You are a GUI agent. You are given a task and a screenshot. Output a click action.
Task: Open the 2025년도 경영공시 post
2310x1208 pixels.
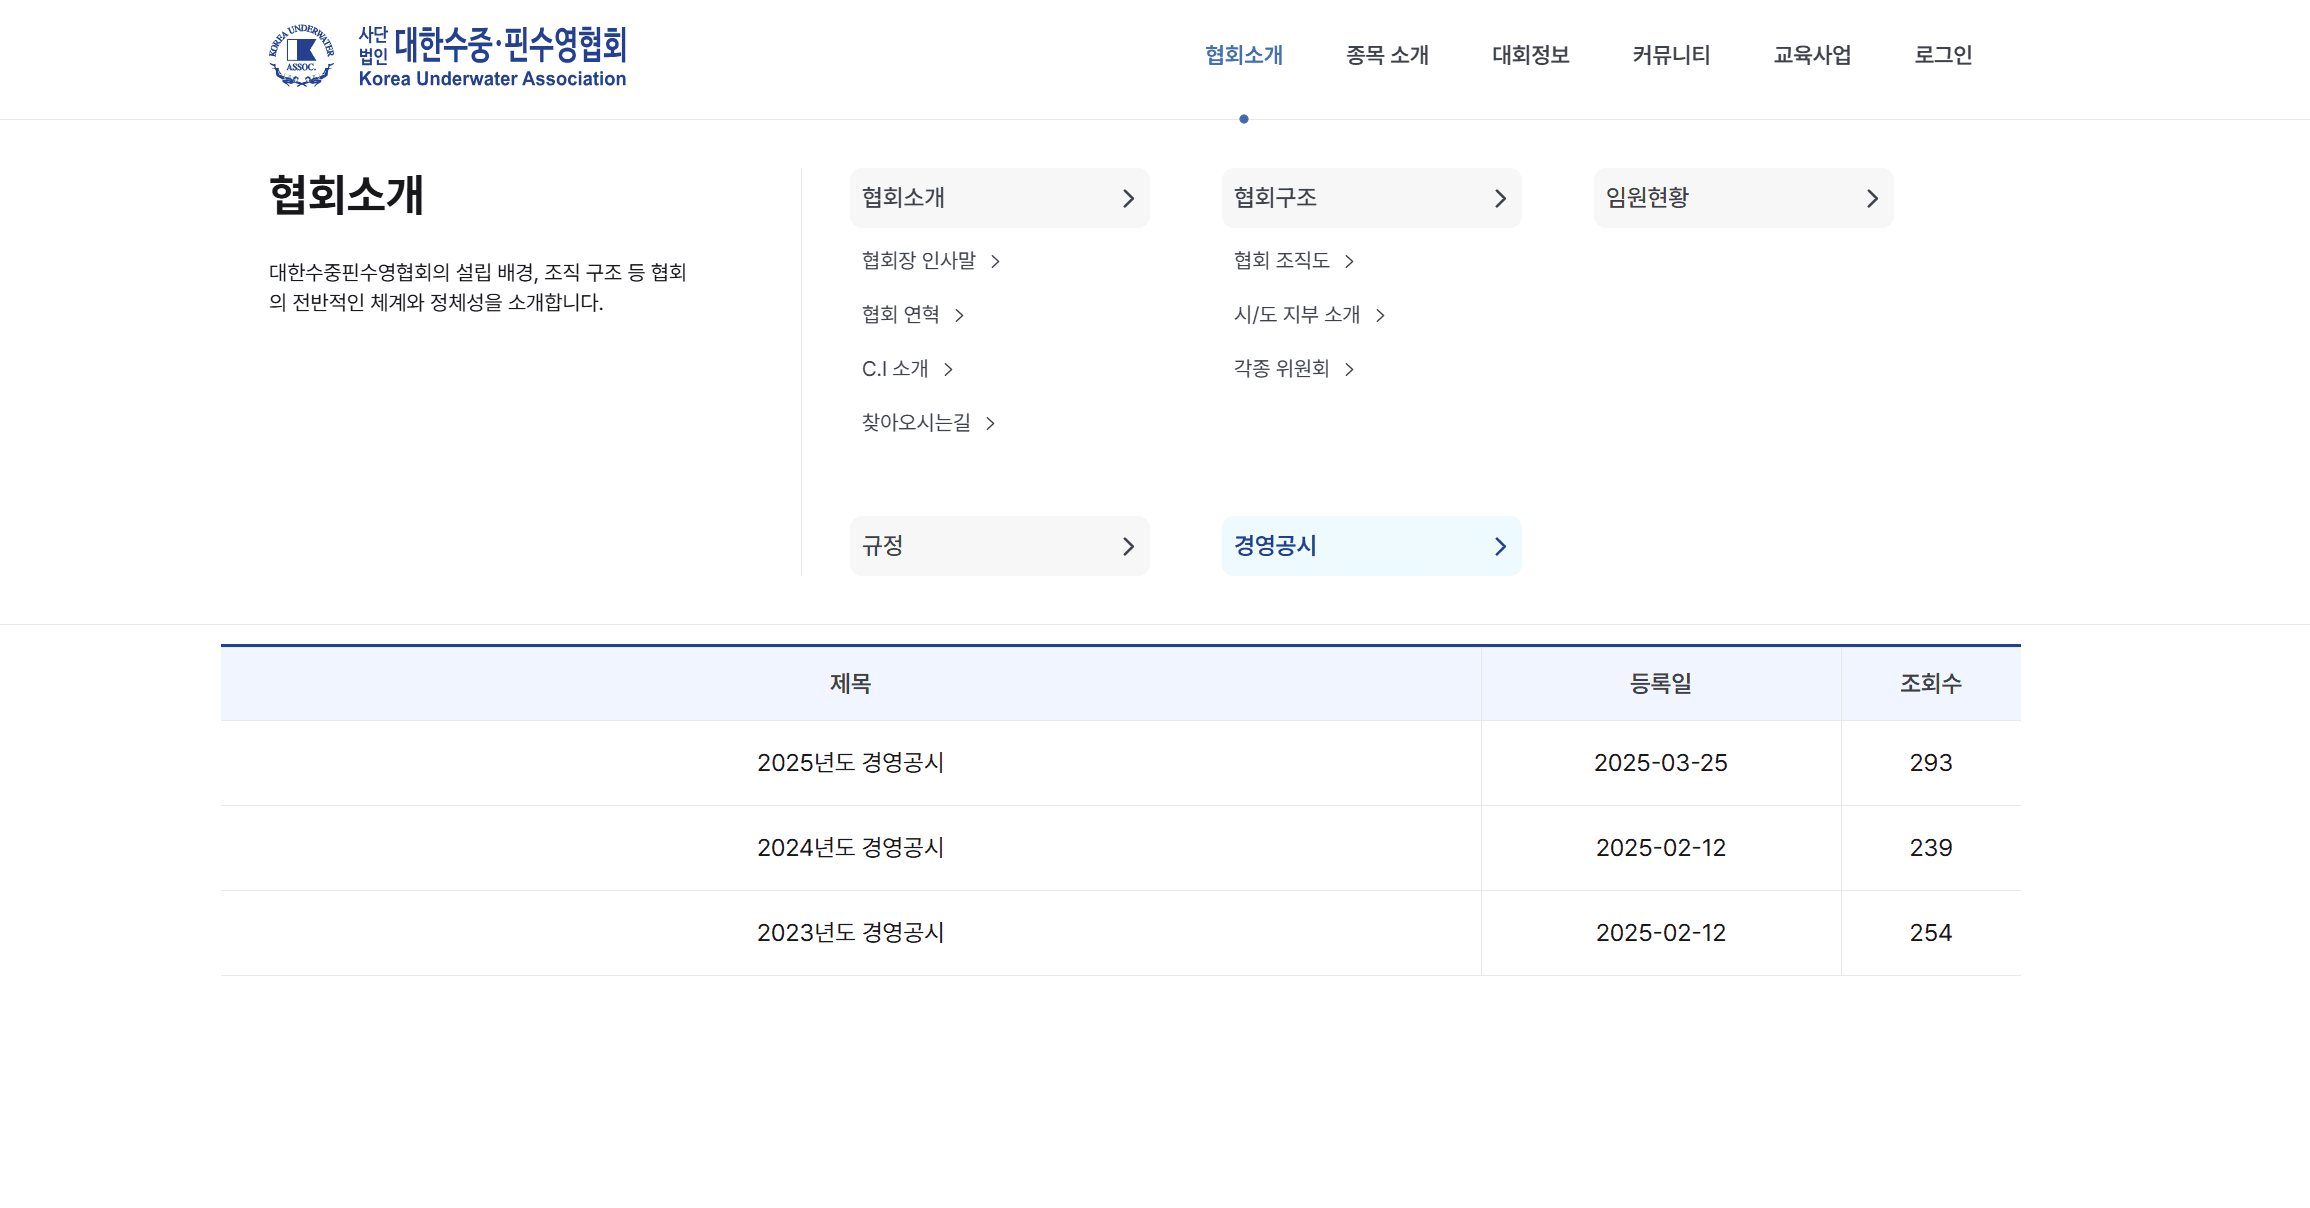click(x=850, y=763)
